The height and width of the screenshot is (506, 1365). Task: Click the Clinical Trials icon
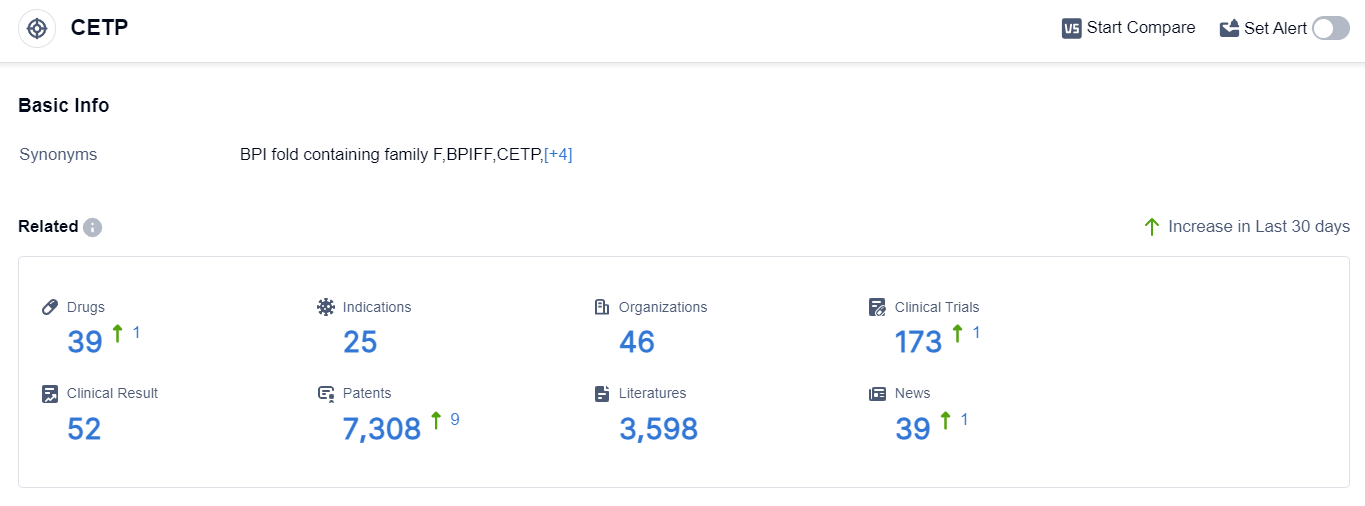click(x=878, y=307)
